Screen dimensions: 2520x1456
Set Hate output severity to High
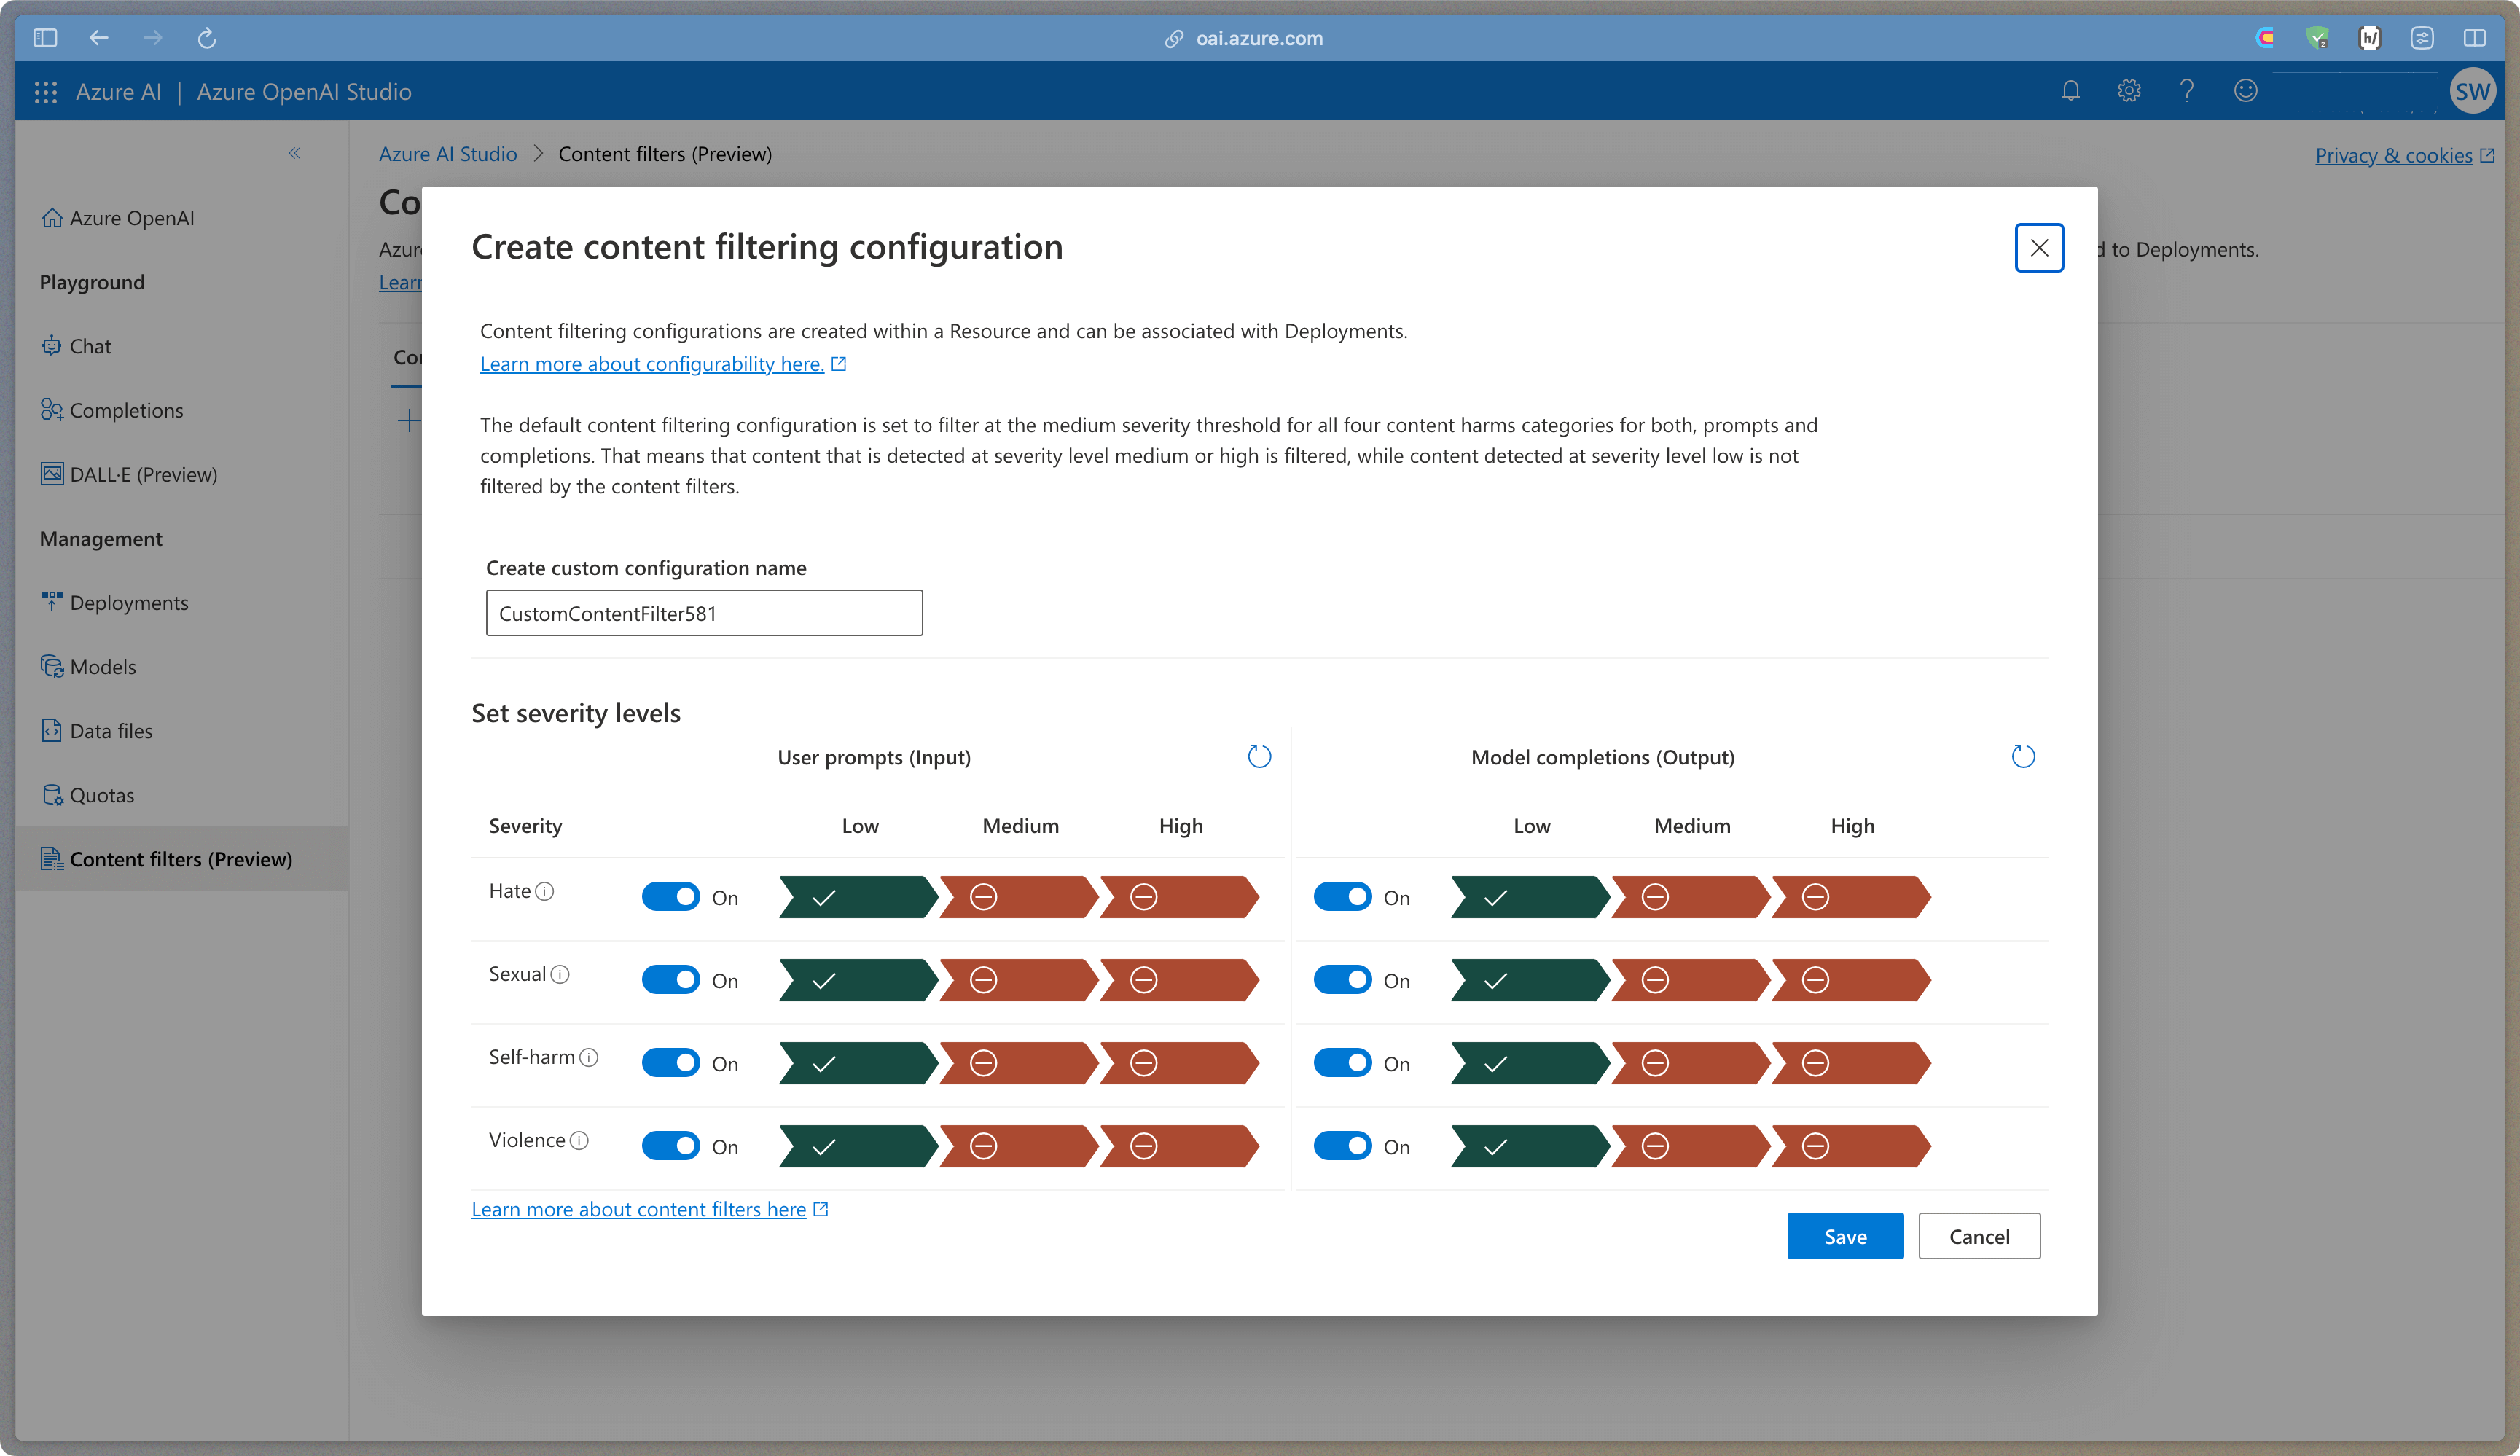[1851, 897]
